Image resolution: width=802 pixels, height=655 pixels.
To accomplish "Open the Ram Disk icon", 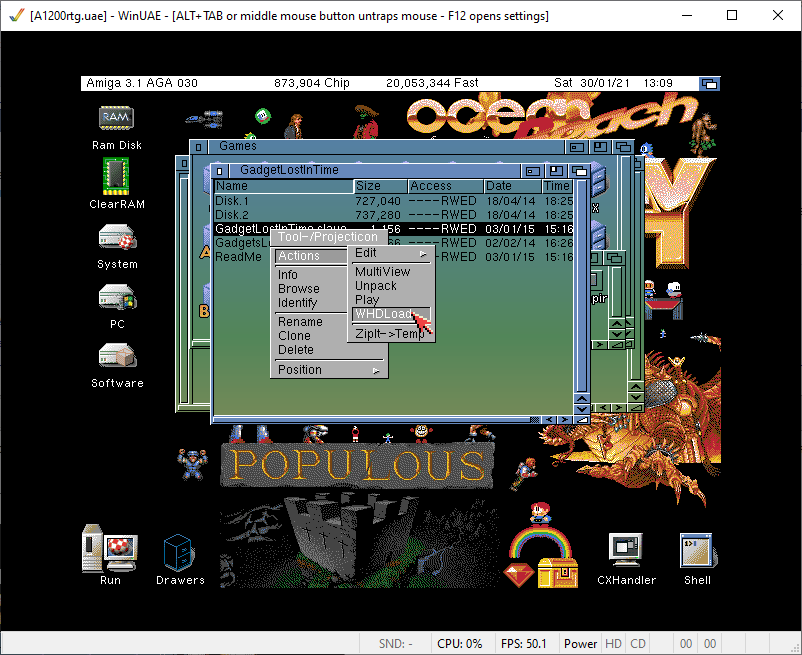I will click(x=117, y=119).
